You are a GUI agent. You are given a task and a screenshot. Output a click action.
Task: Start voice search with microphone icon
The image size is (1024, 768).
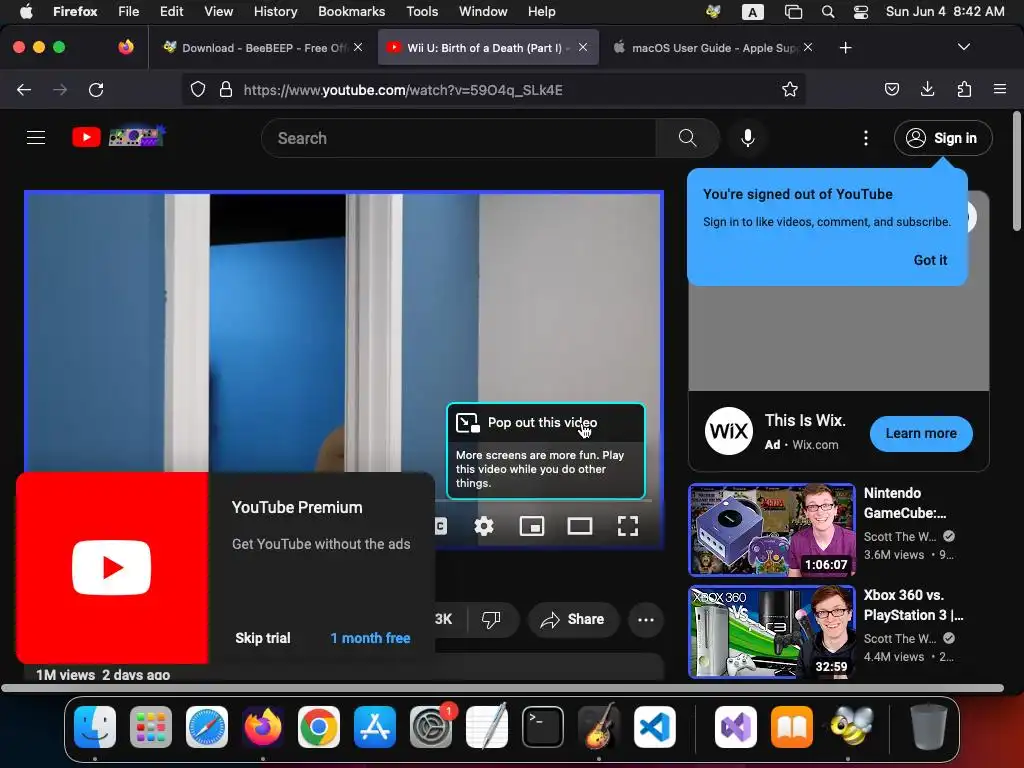(748, 138)
